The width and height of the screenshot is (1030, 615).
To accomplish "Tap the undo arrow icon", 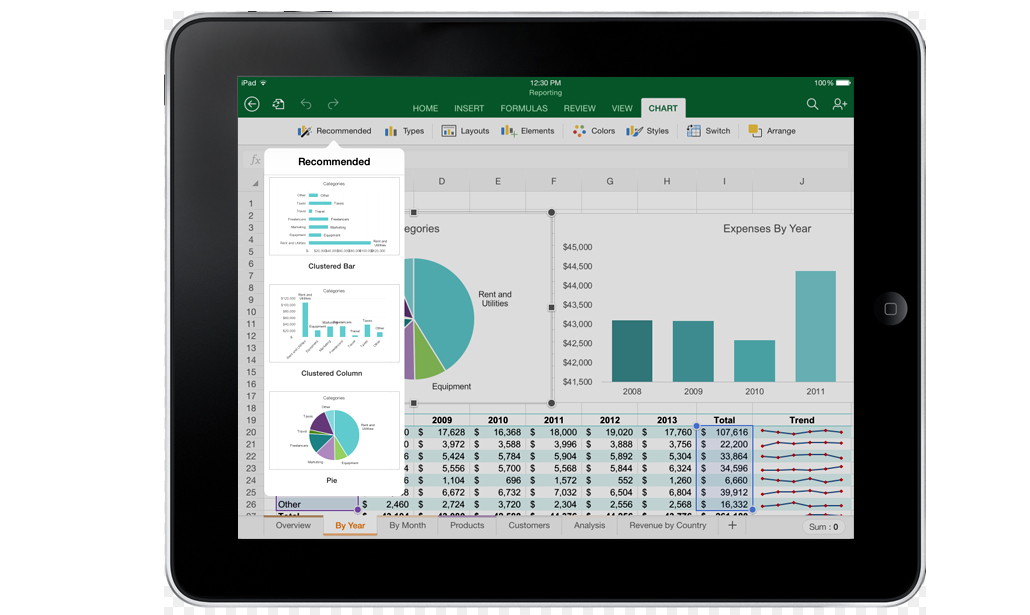I will coord(306,104).
